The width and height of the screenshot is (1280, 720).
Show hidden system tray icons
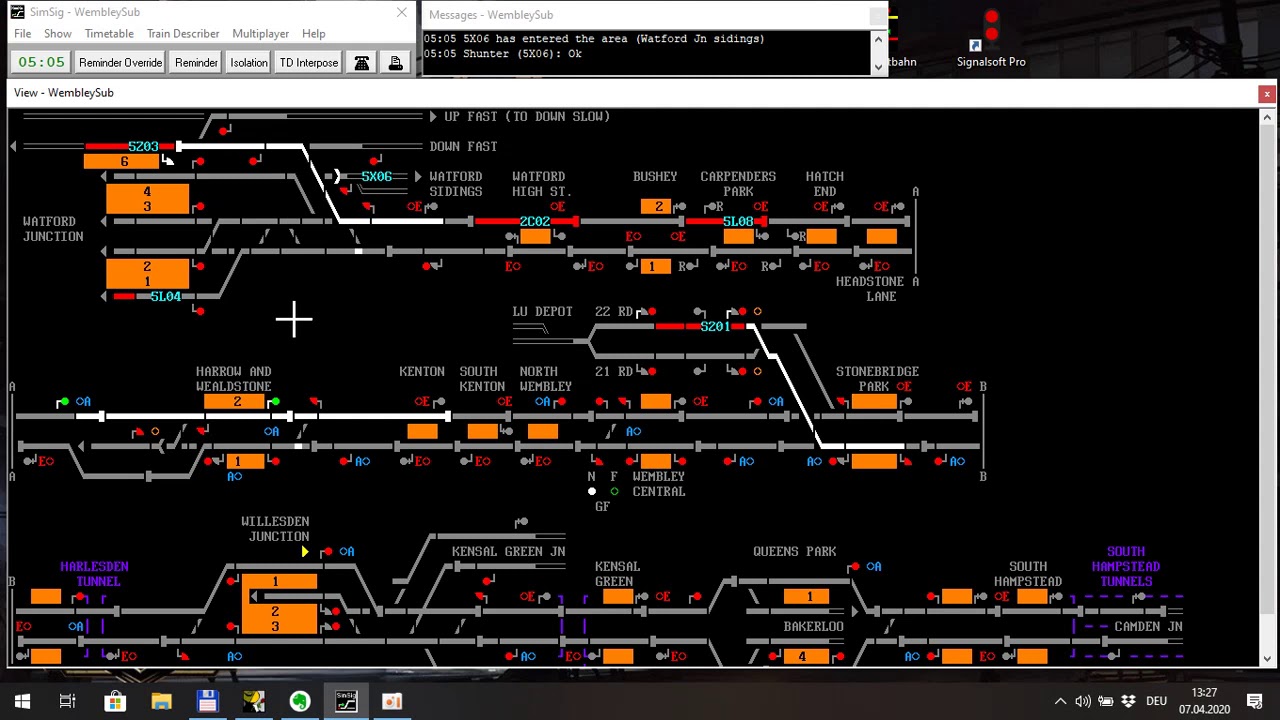[1060, 701]
